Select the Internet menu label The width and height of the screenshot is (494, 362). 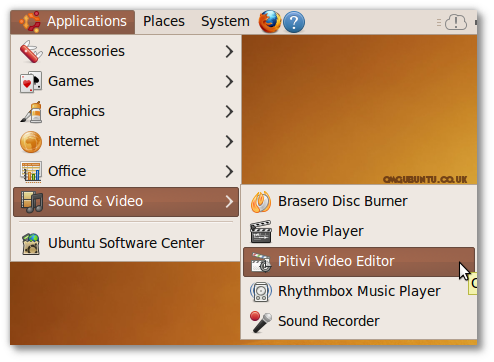tap(73, 141)
